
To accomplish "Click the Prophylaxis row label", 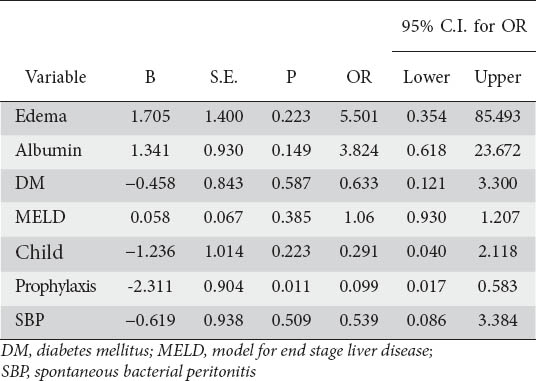I will pyautogui.click(x=55, y=287).
